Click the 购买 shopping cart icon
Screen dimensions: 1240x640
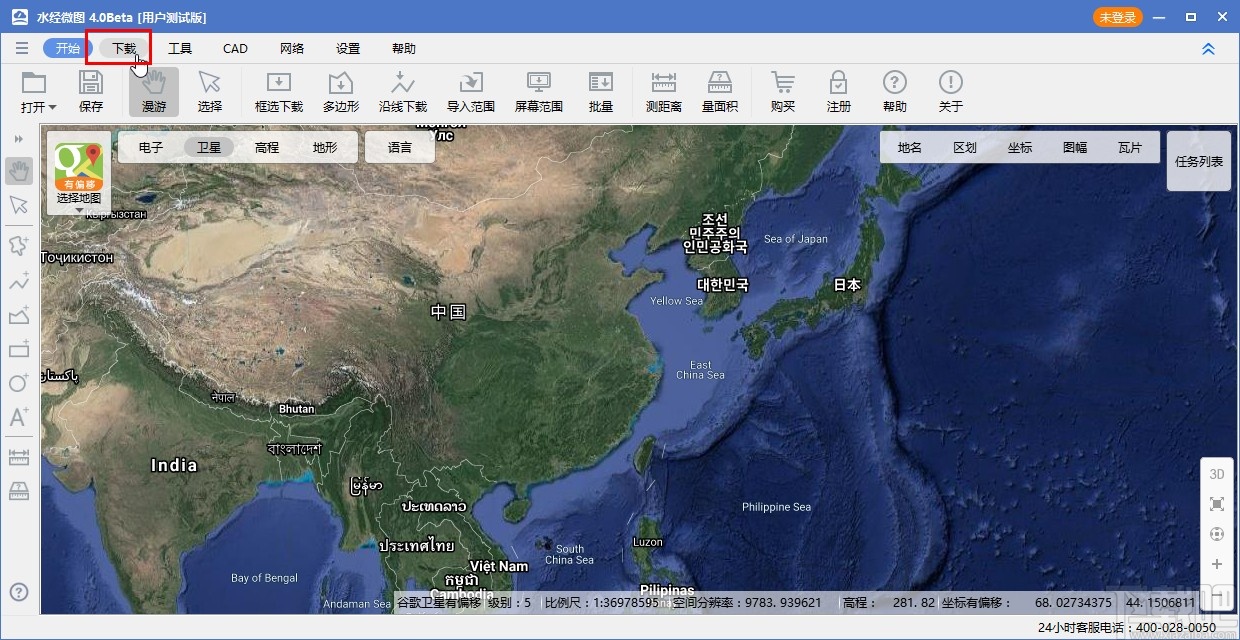(x=782, y=92)
